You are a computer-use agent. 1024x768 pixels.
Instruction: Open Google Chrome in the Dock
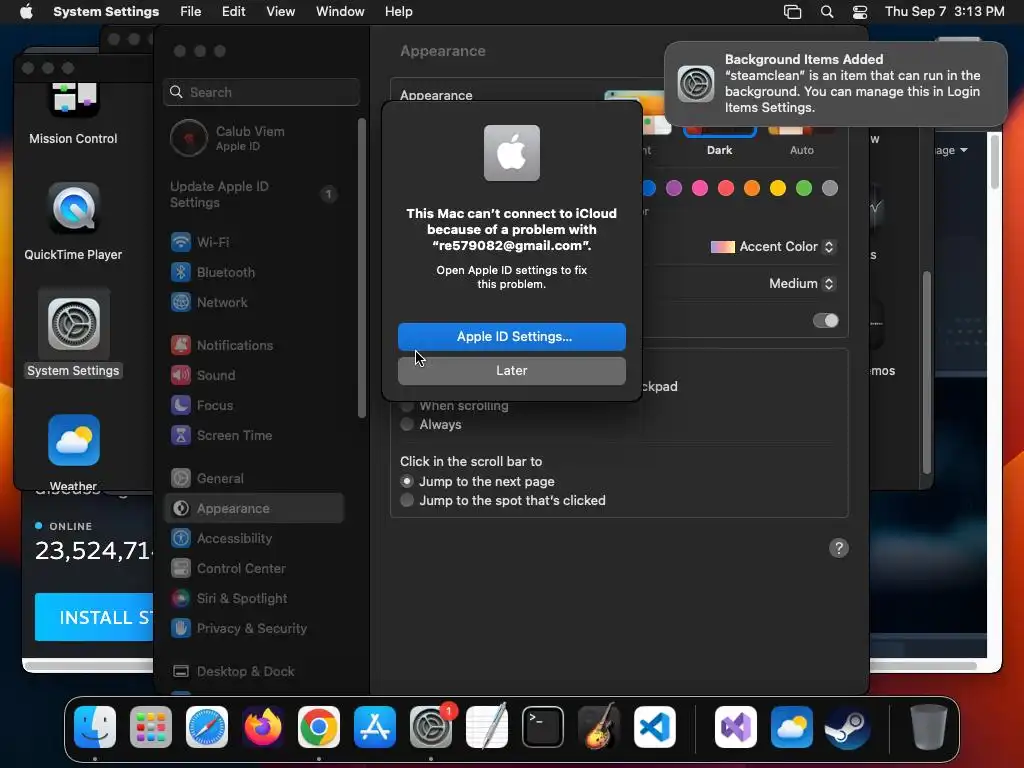pos(319,727)
